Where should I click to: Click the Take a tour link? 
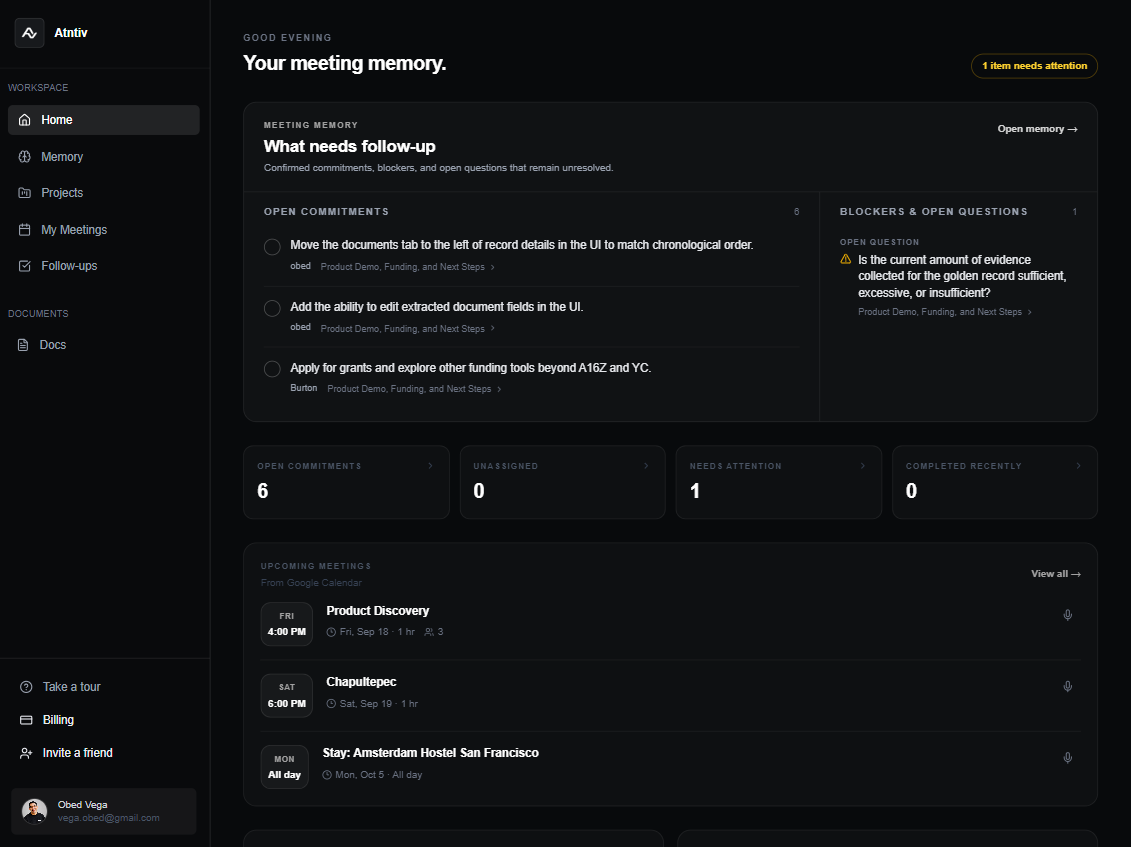click(x=71, y=687)
